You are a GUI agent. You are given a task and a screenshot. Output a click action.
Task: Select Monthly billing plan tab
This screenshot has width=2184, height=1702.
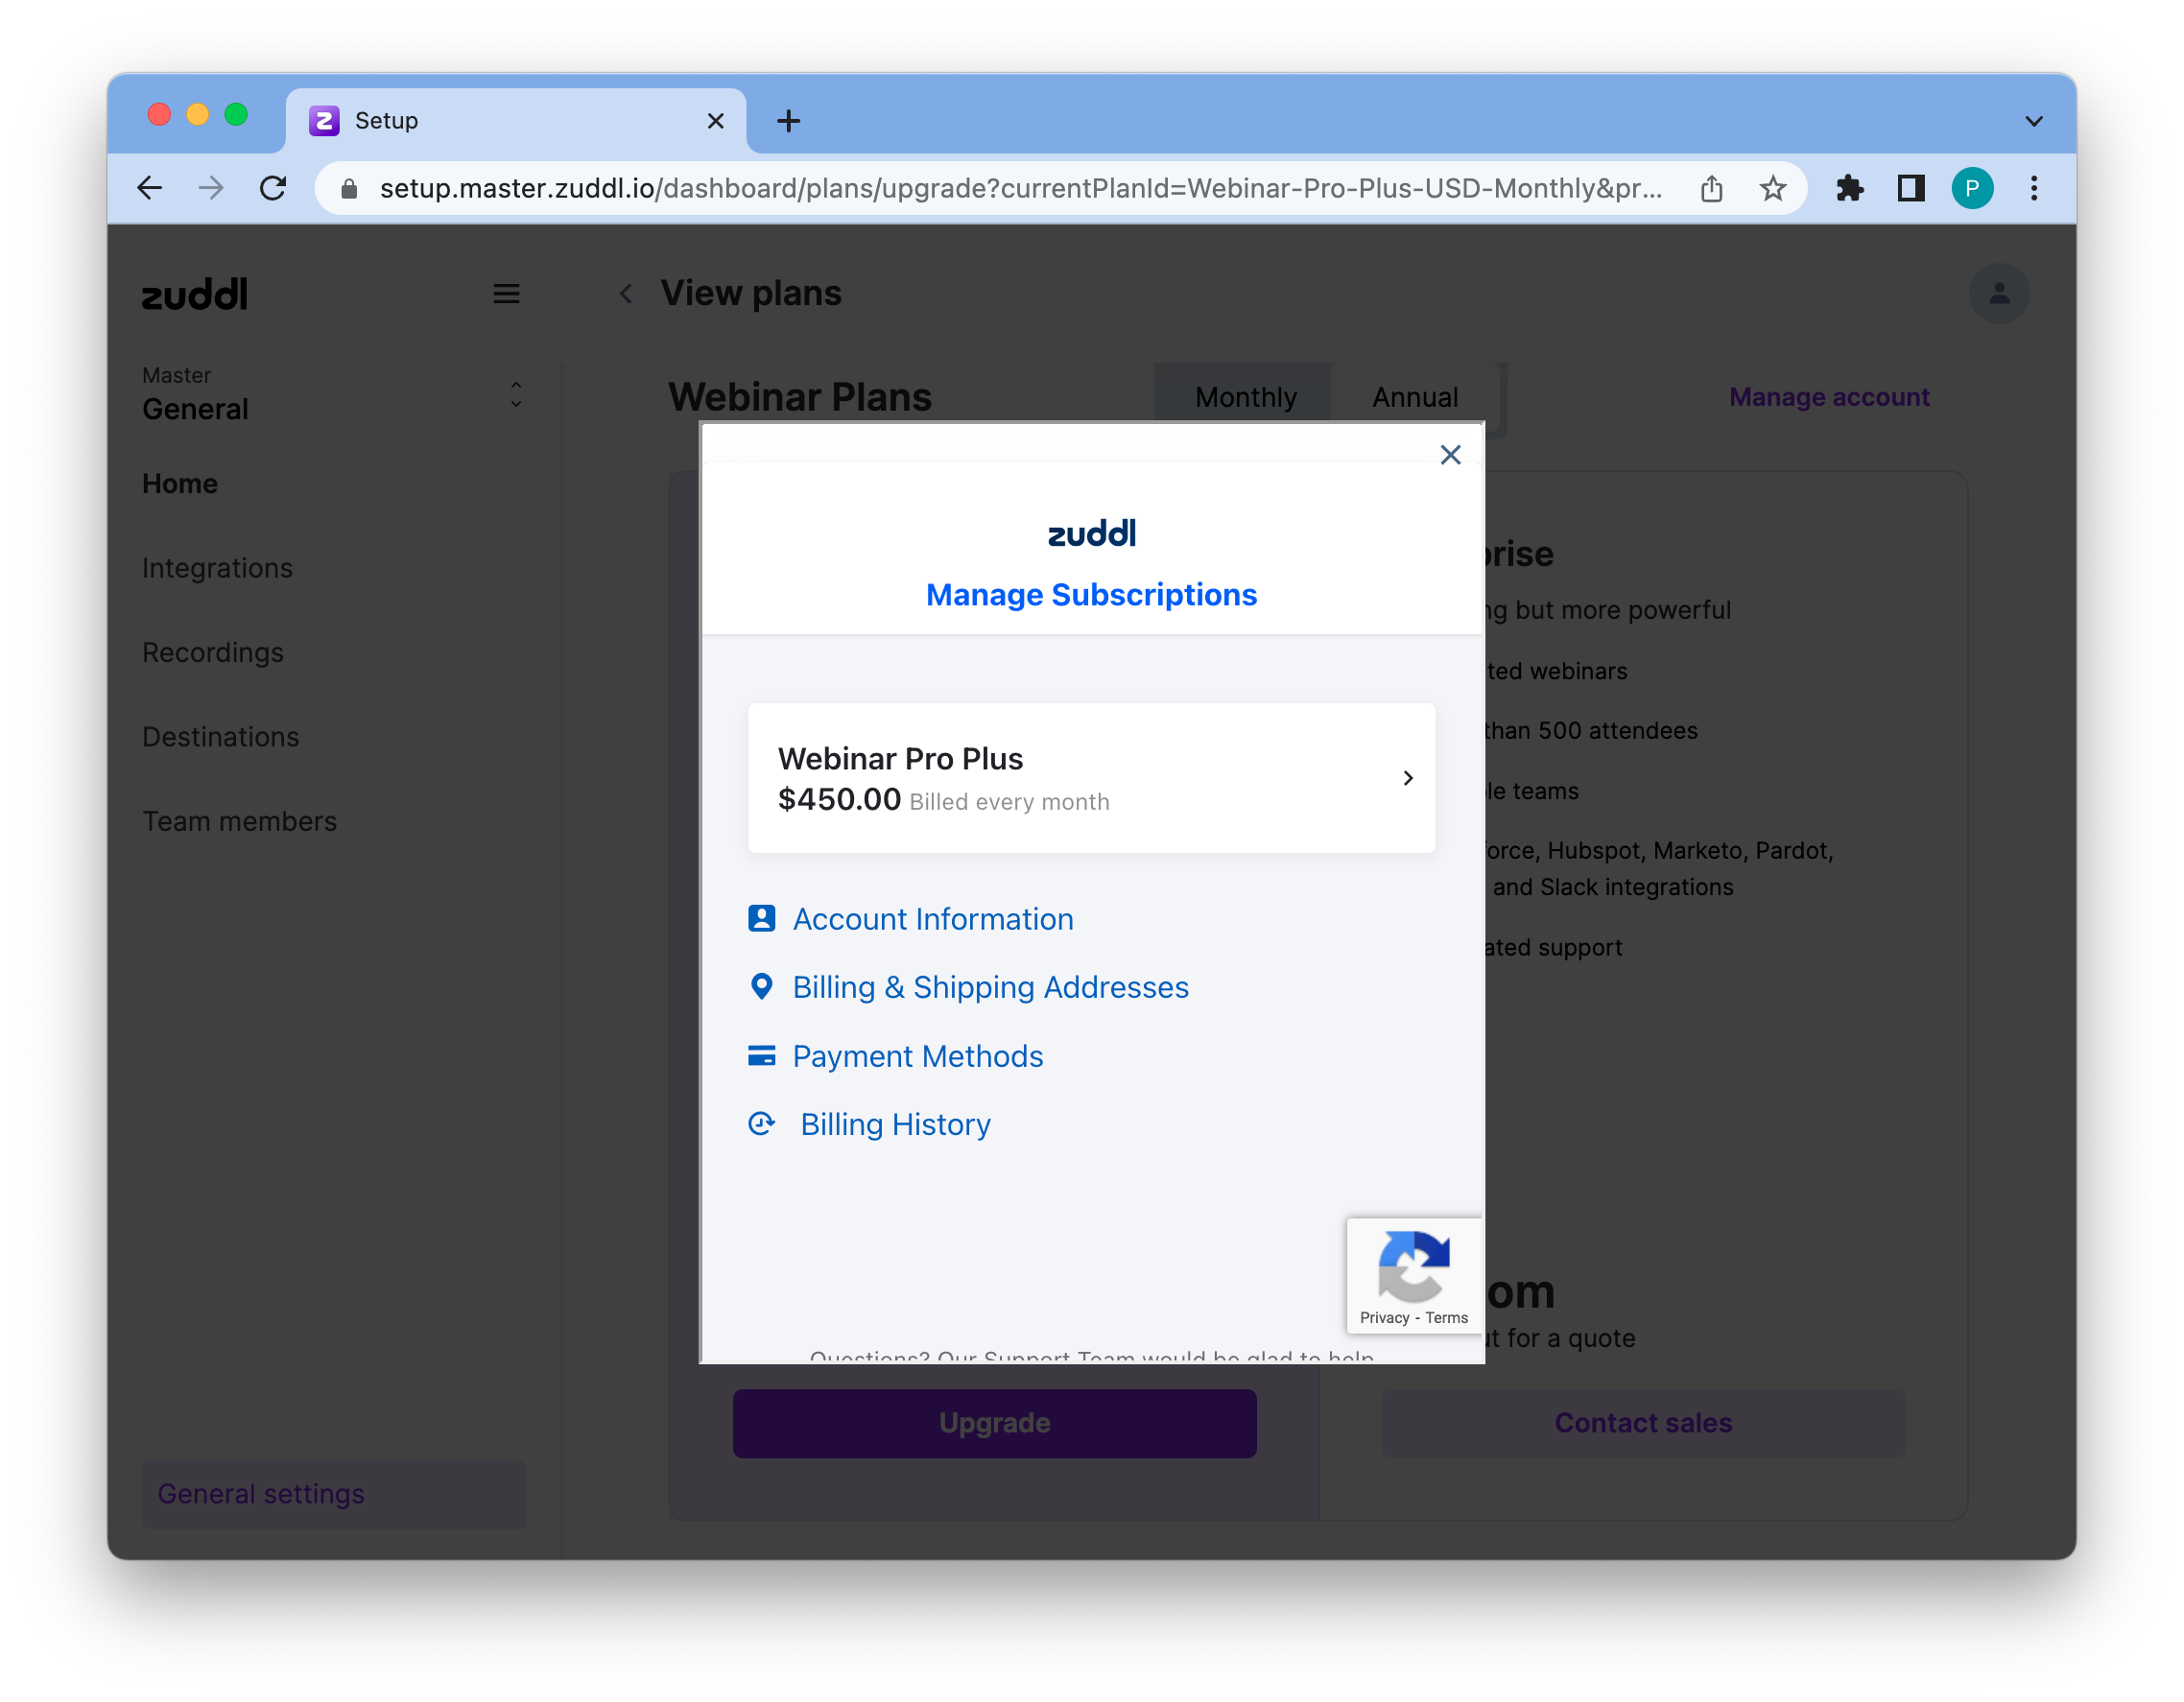pyautogui.click(x=1246, y=397)
